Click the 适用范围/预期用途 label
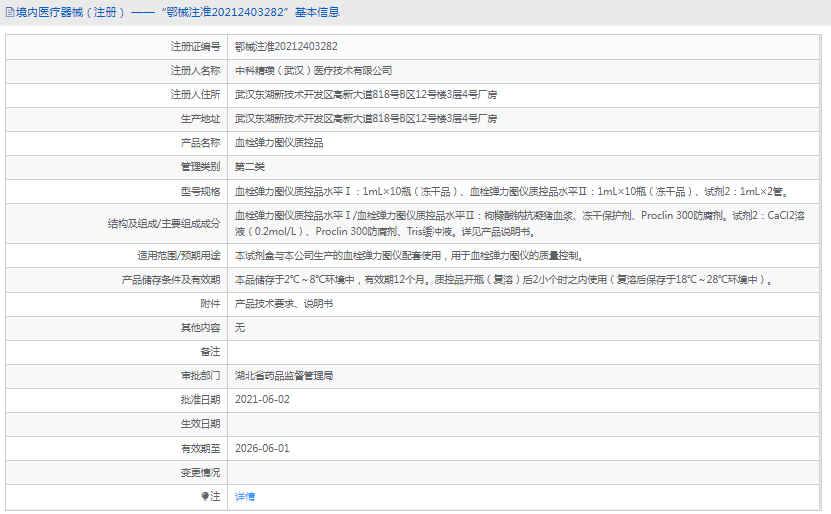Image resolution: width=831 pixels, height=514 pixels. pos(179,255)
